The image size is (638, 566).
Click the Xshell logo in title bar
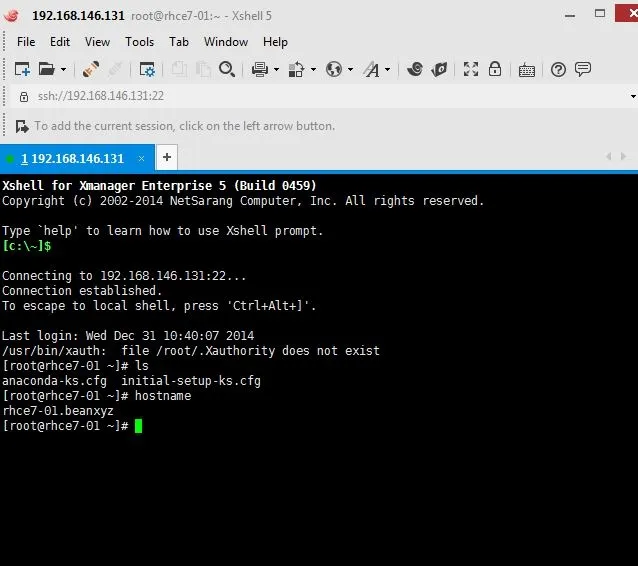(11, 16)
